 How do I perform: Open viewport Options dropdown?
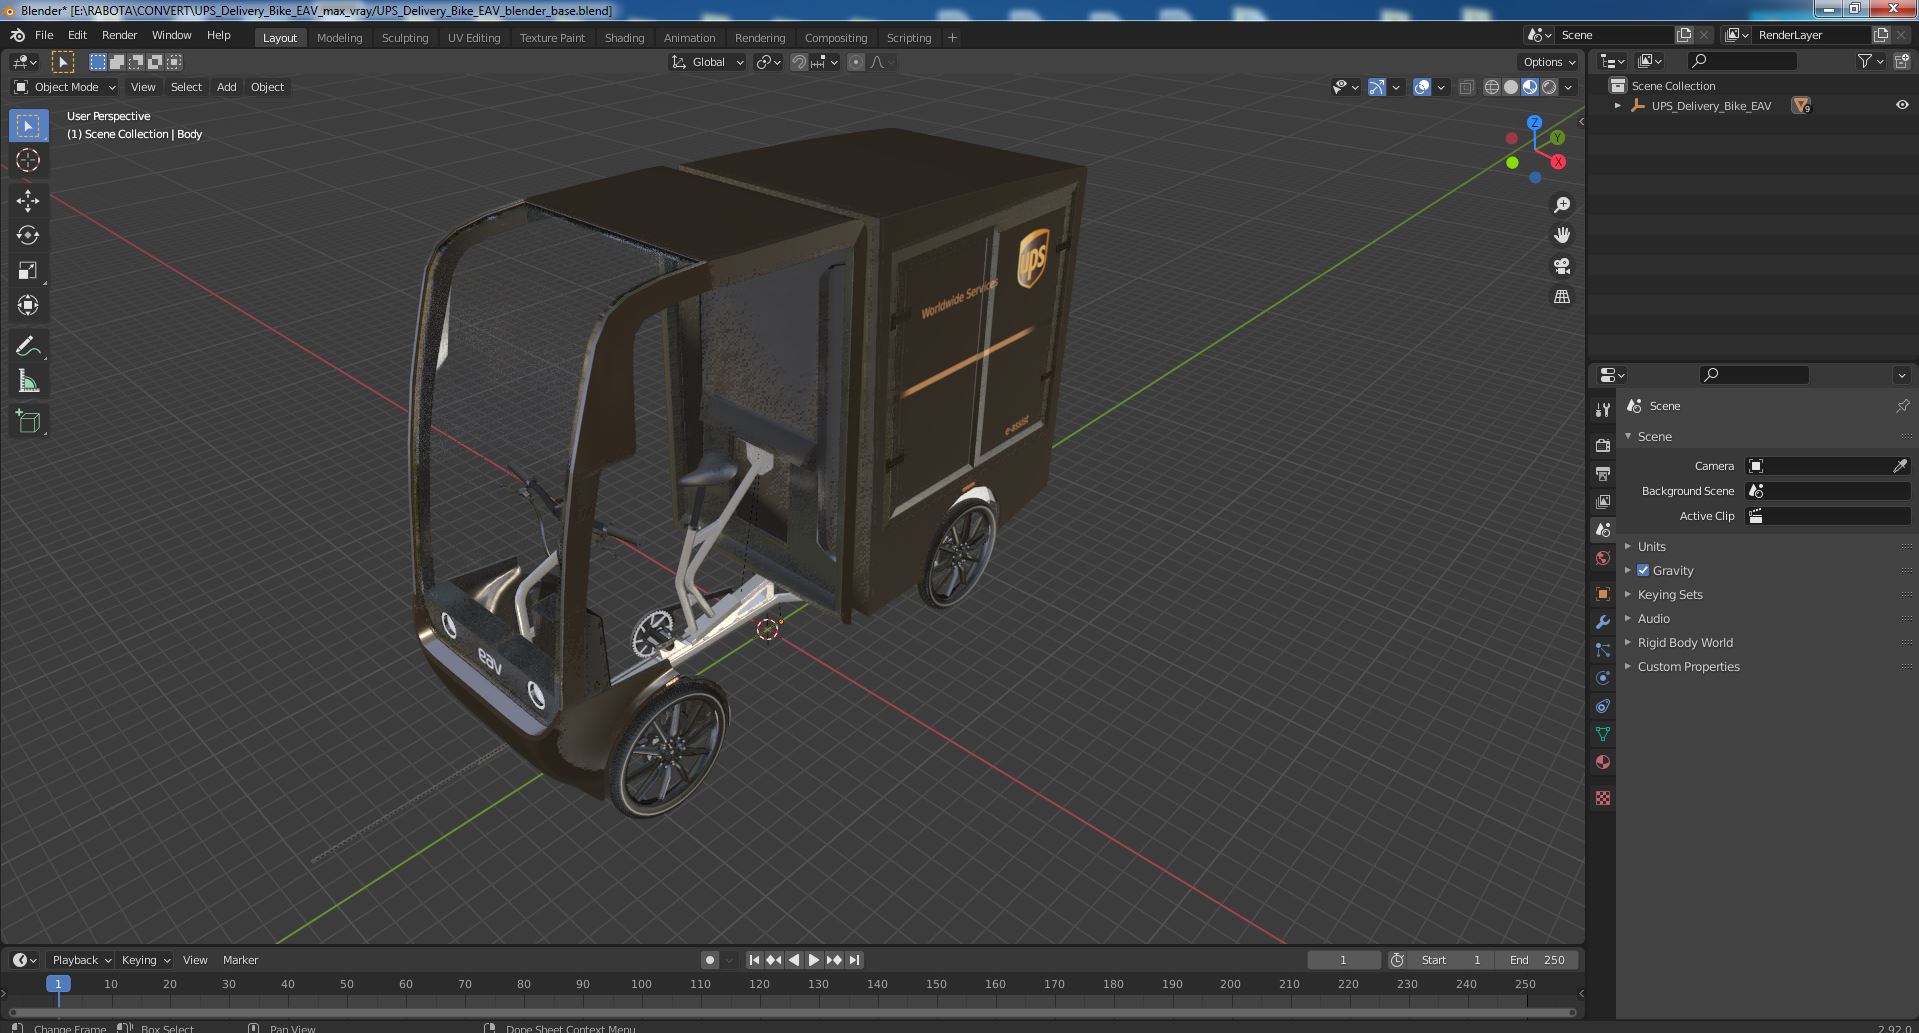(1549, 62)
